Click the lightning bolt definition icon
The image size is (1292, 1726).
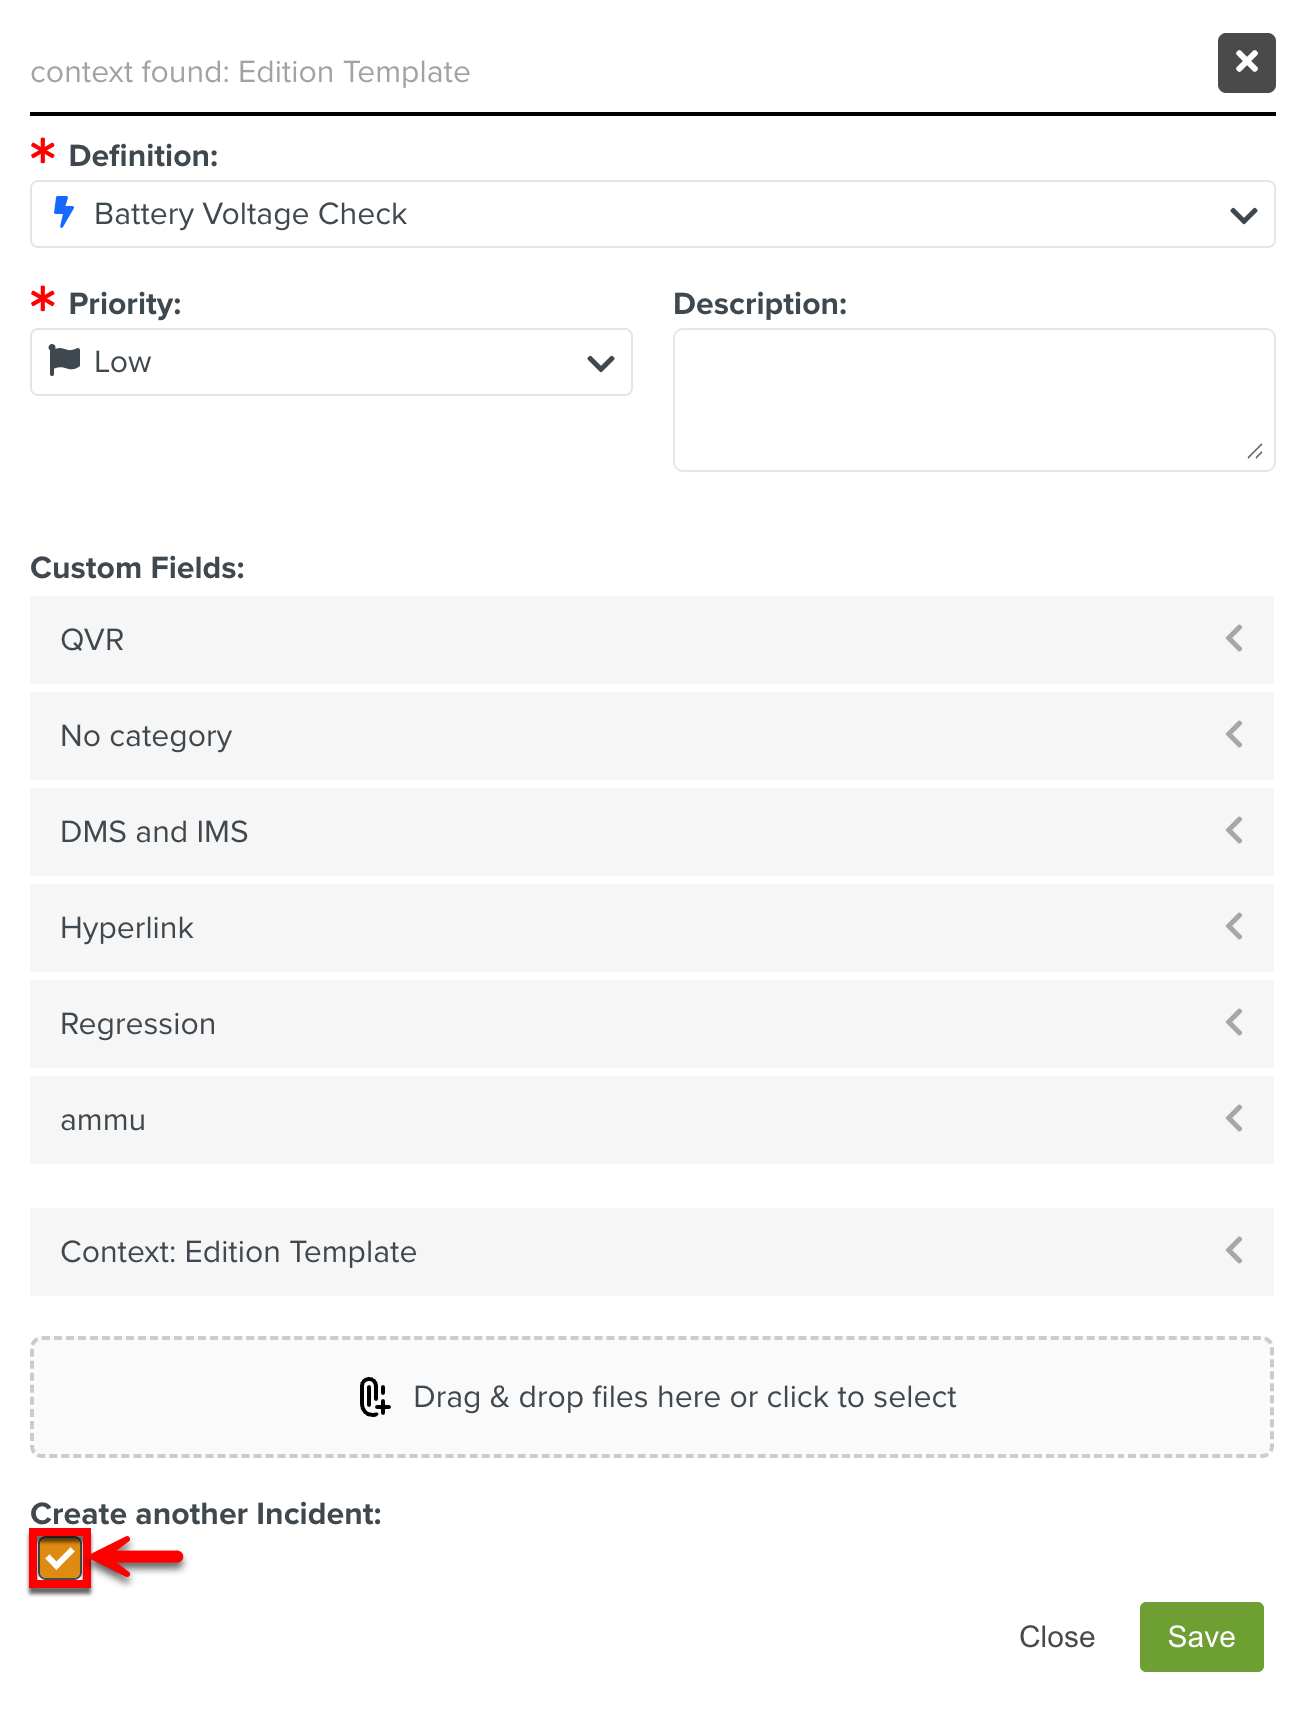click(64, 212)
